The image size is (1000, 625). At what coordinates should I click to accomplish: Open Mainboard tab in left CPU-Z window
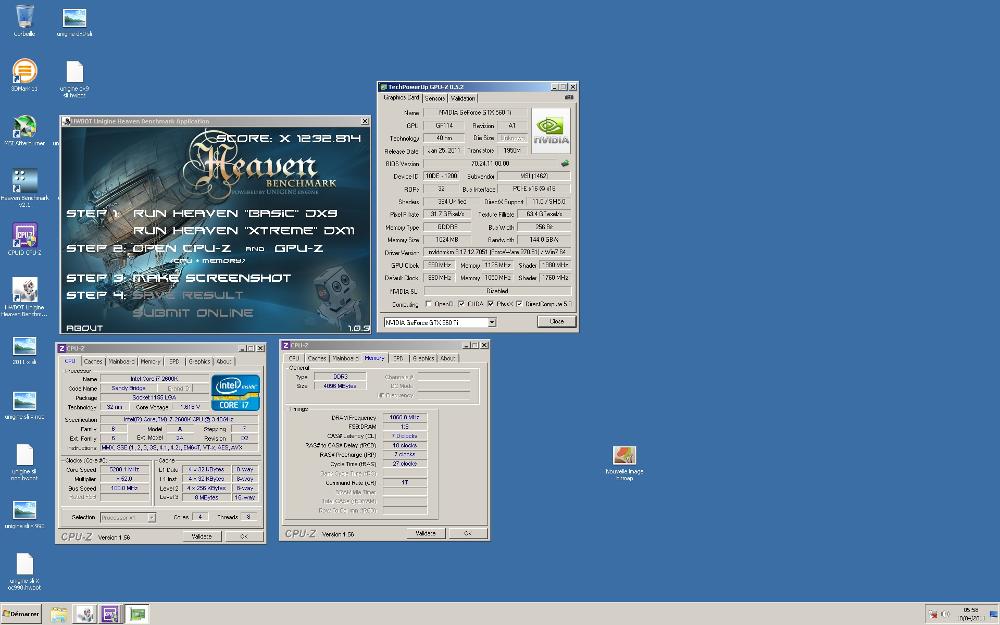tap(121, 361)
